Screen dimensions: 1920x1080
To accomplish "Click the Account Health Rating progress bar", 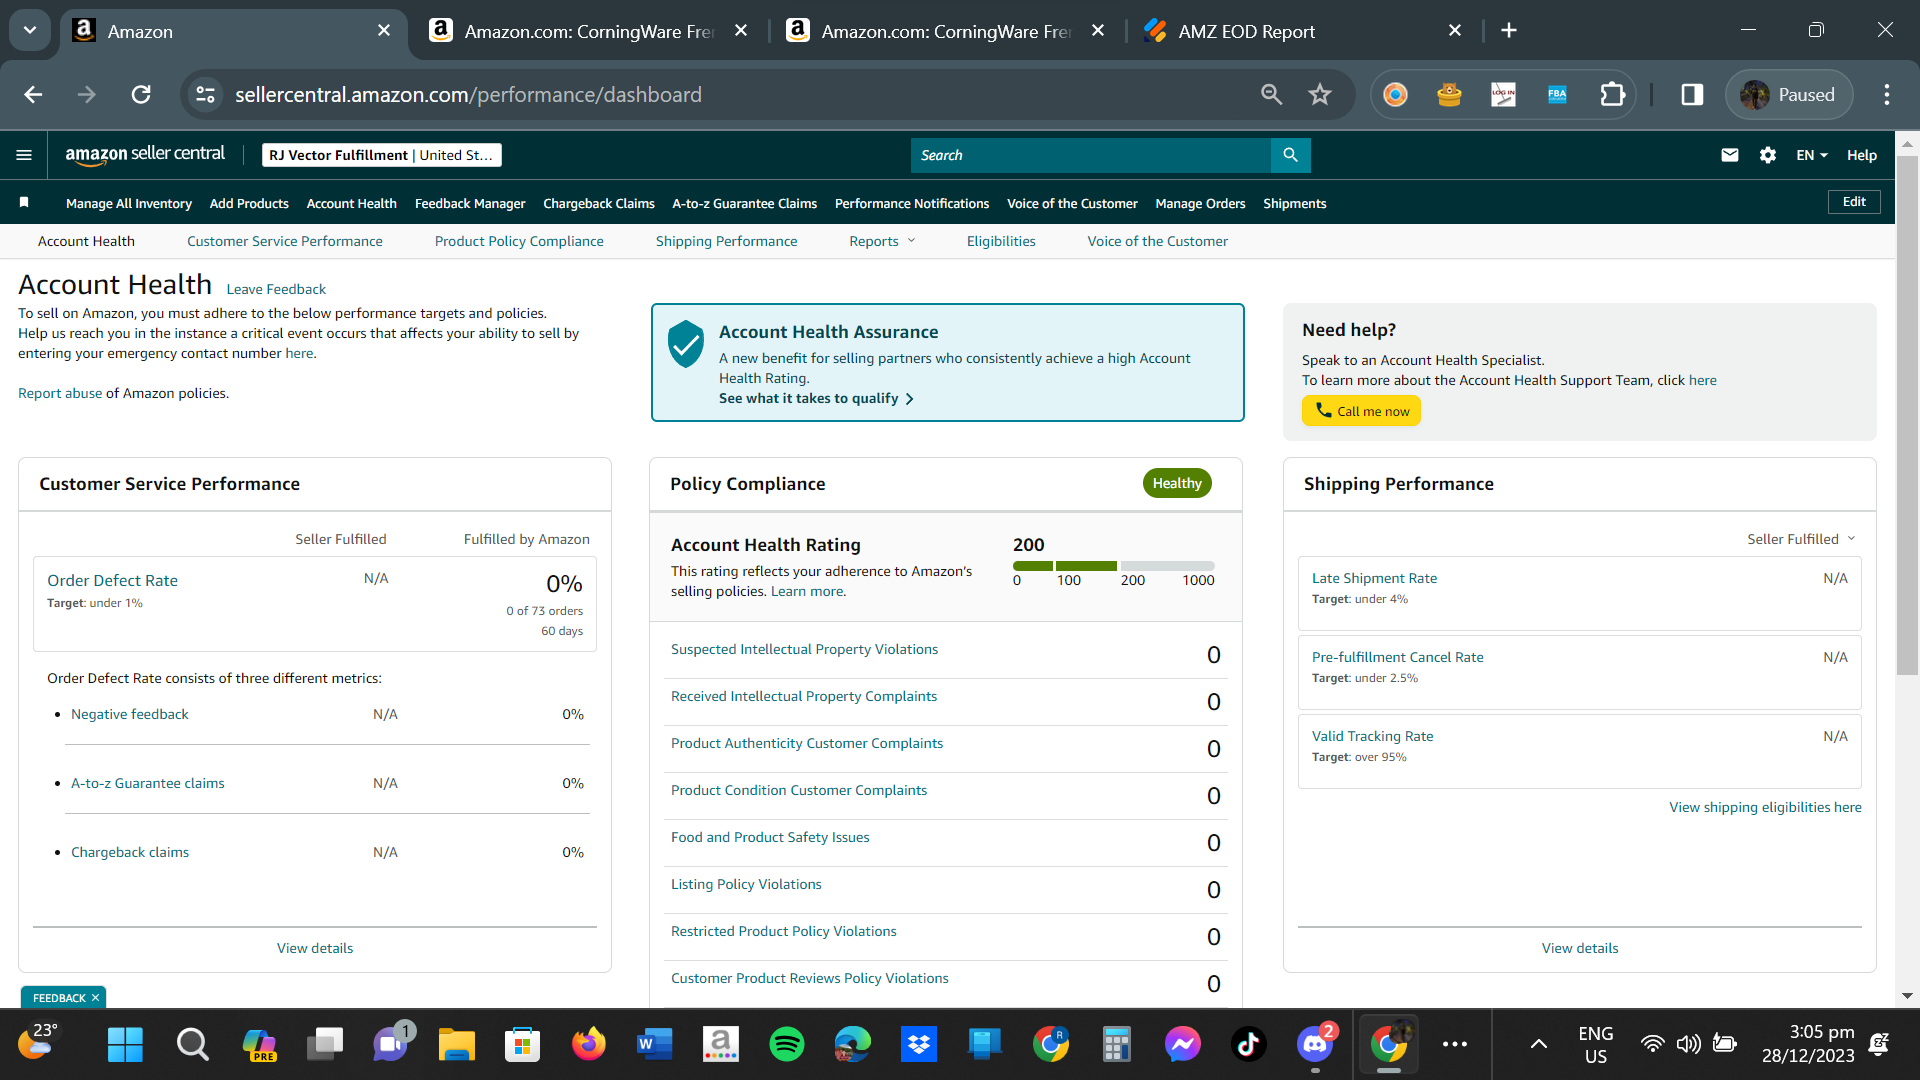I will (1114, 566).
